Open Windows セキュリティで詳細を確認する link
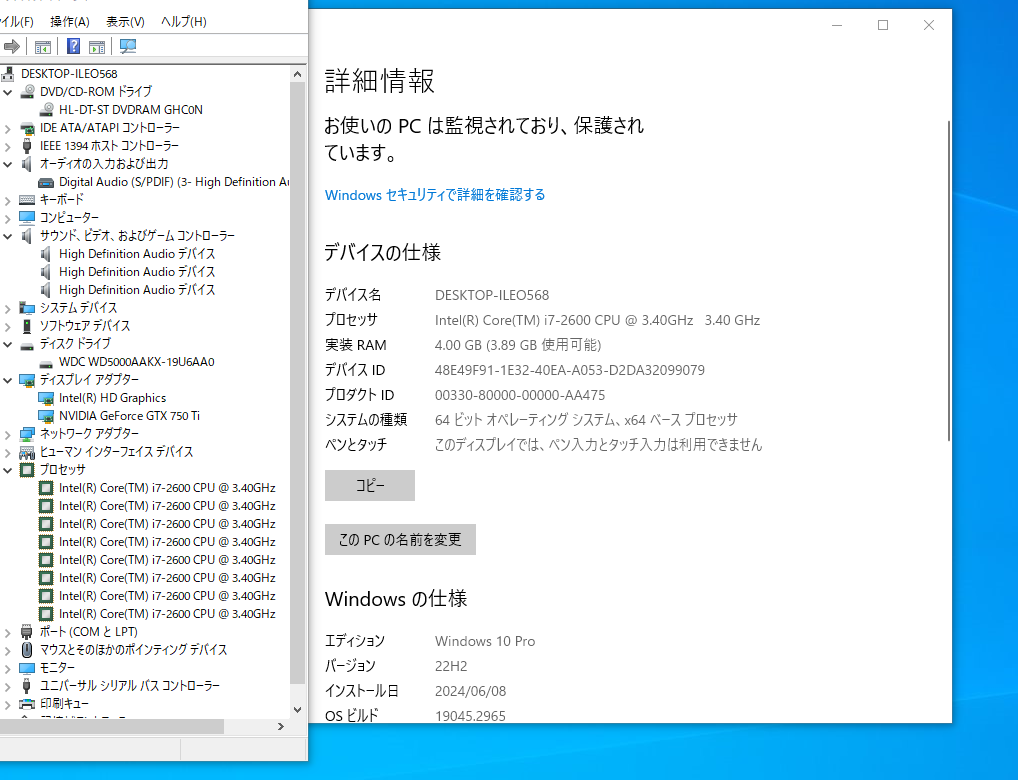This screenshot has height=780, width=1018. point(434,194)
